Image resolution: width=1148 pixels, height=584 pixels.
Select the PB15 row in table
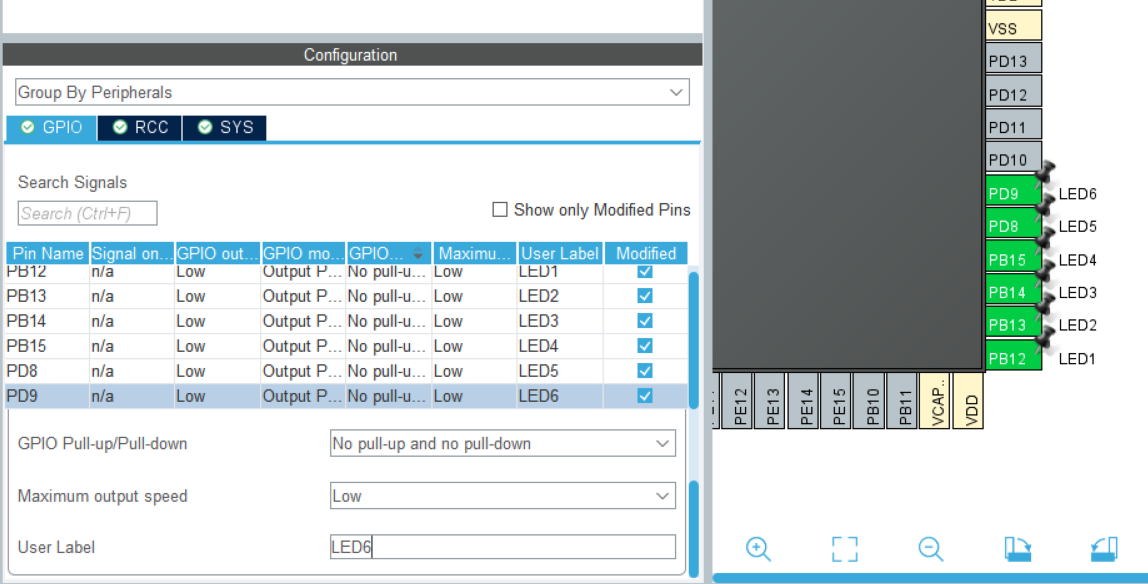[x=346, y=345]
